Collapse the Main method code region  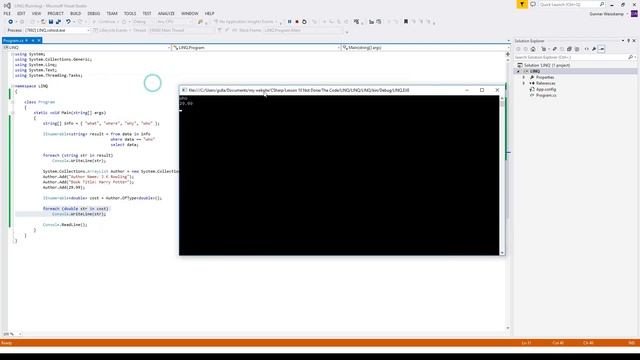12,113
